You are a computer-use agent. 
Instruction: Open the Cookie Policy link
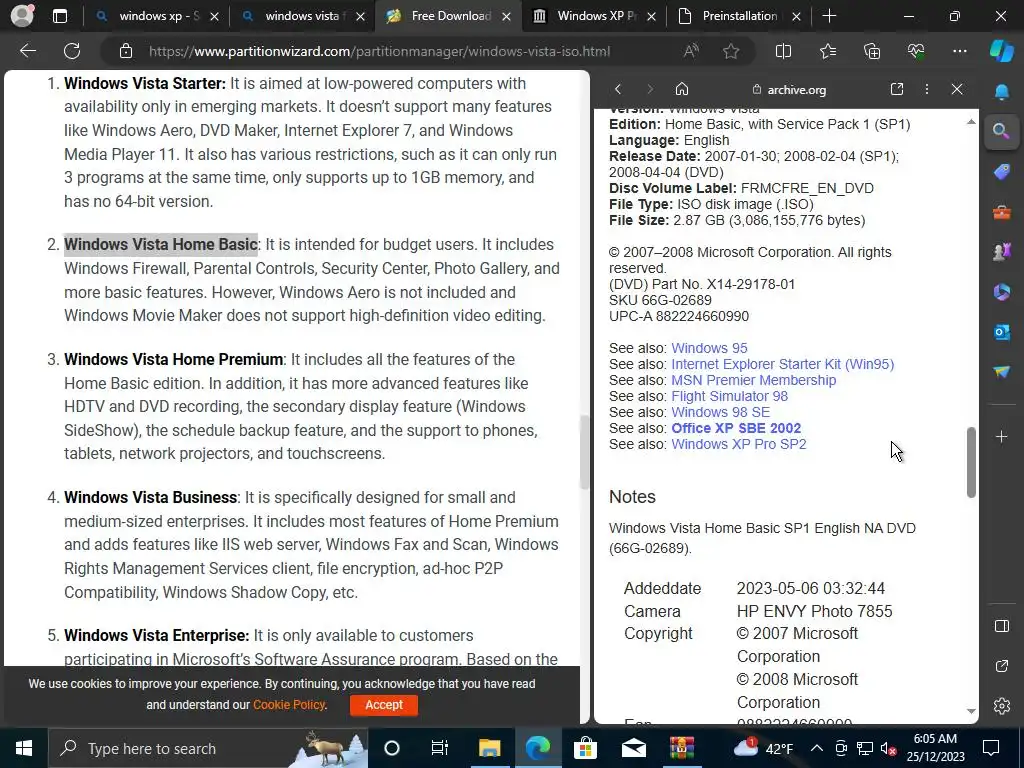pos(289,705)
